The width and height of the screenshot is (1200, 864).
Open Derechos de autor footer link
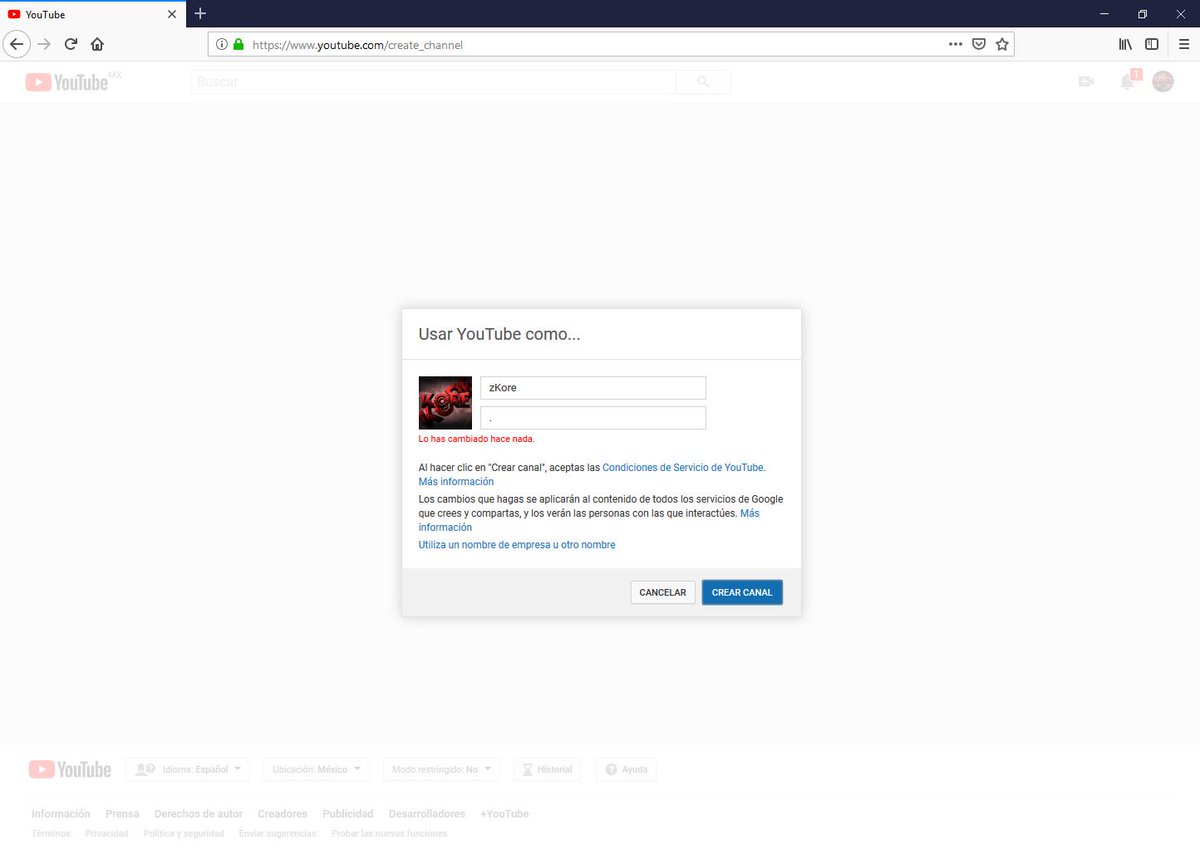point(198,814)
